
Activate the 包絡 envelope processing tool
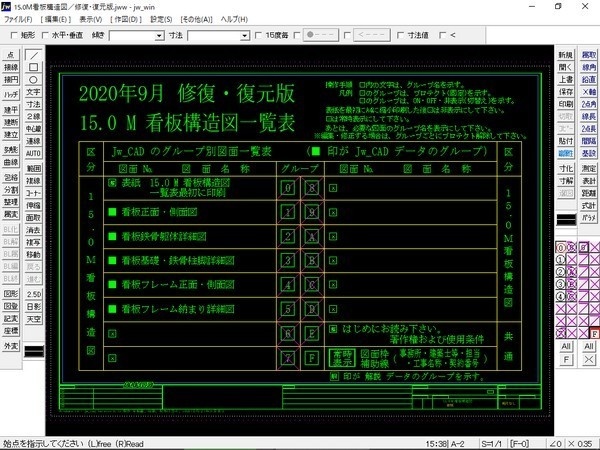(x=11, y=178)
